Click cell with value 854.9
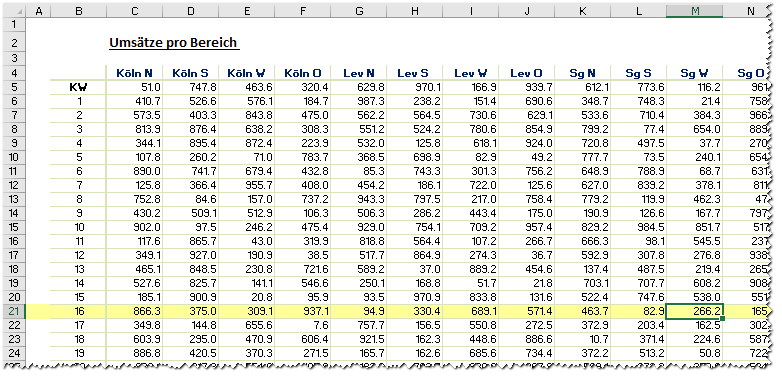782x378 pixels. pyautogui.click(x=527, y=130)
